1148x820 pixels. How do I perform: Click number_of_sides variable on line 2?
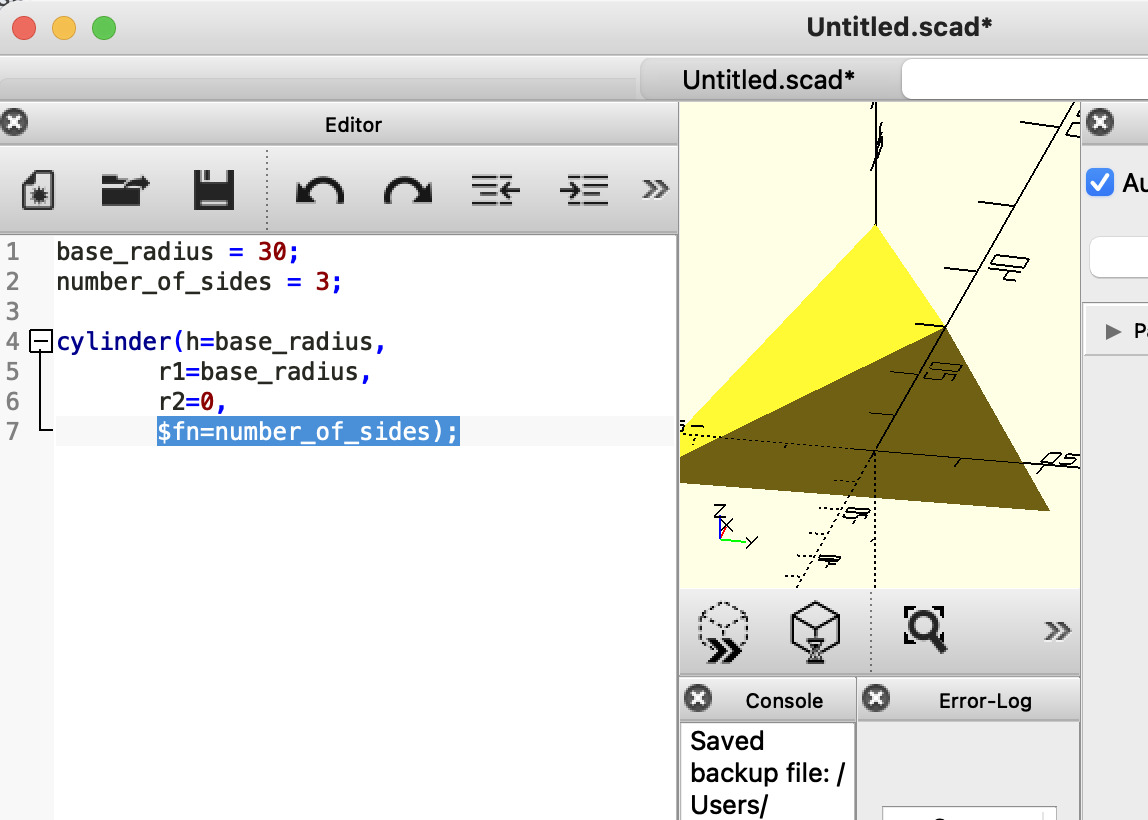(164, 282)
